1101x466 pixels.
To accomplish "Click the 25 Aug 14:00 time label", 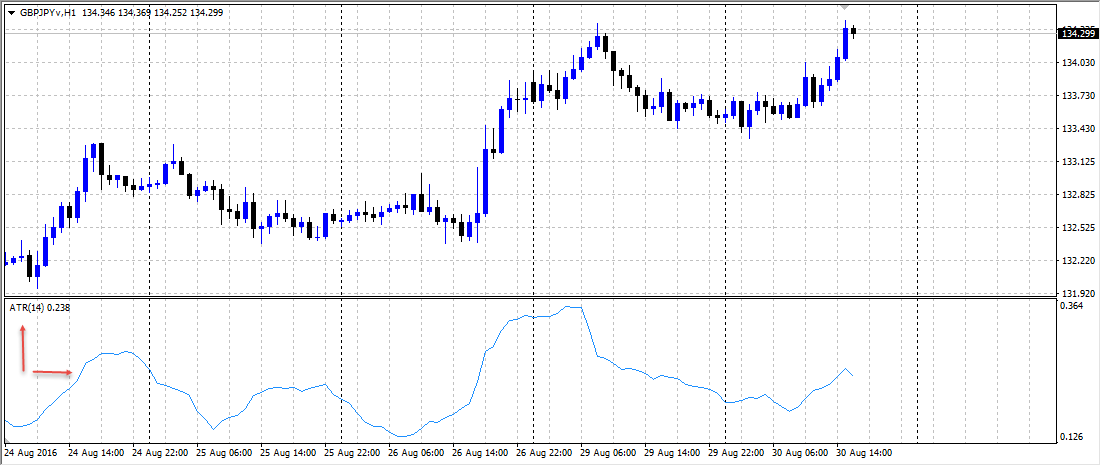I will (x=289, y=452).
